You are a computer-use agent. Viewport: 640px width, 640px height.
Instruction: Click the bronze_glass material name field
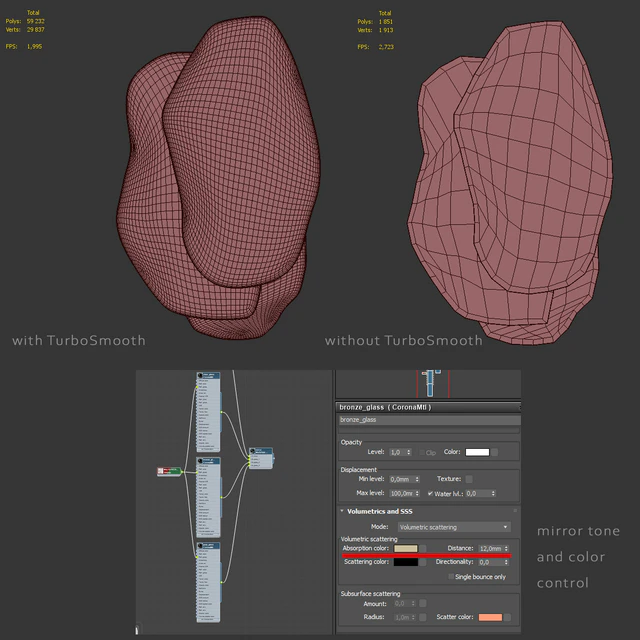click(x=429, y=420)
